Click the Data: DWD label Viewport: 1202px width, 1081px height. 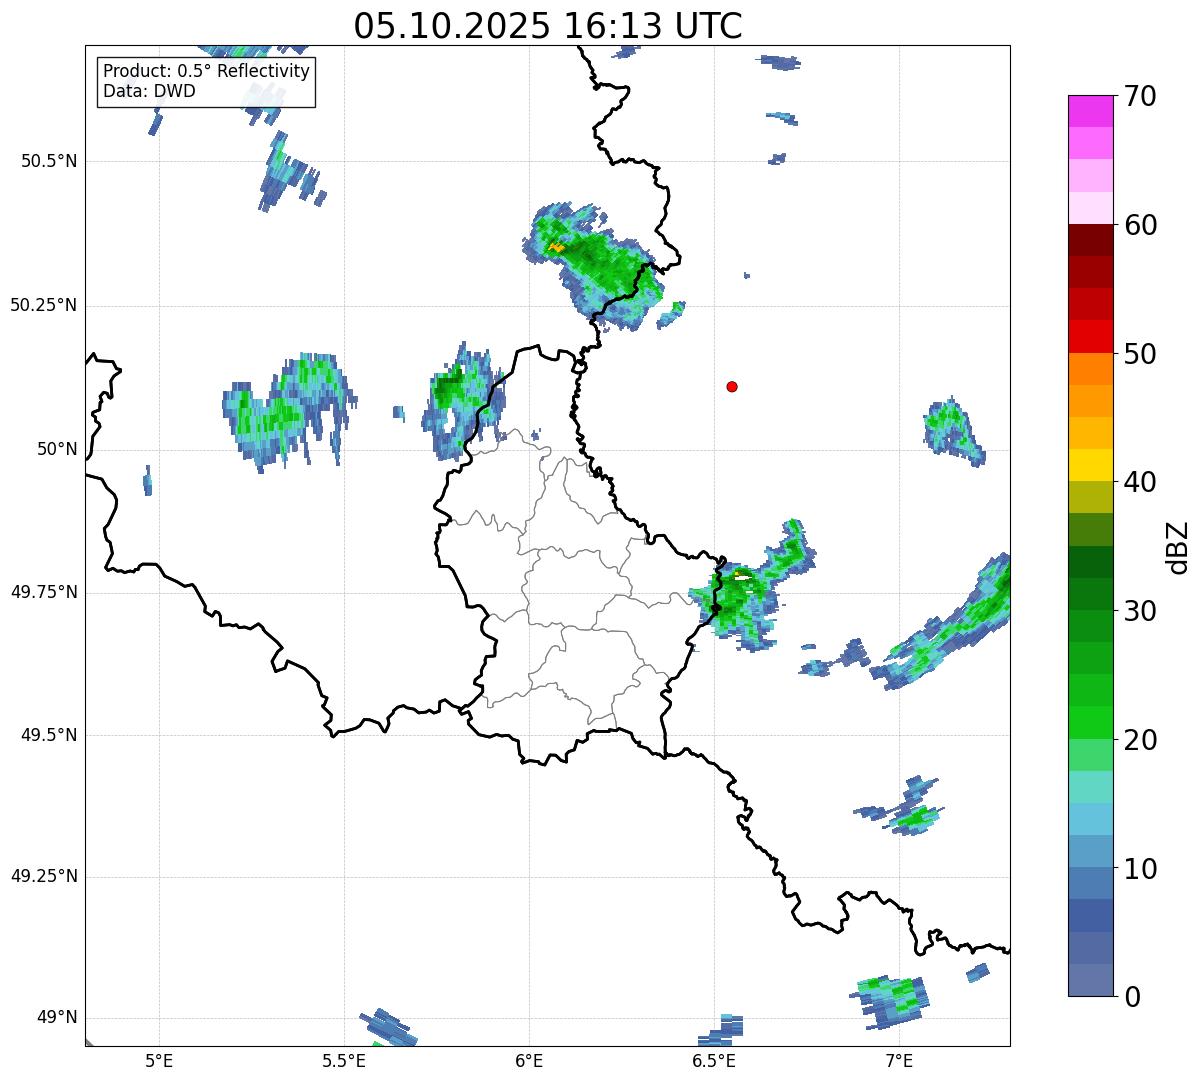[149, 91]
